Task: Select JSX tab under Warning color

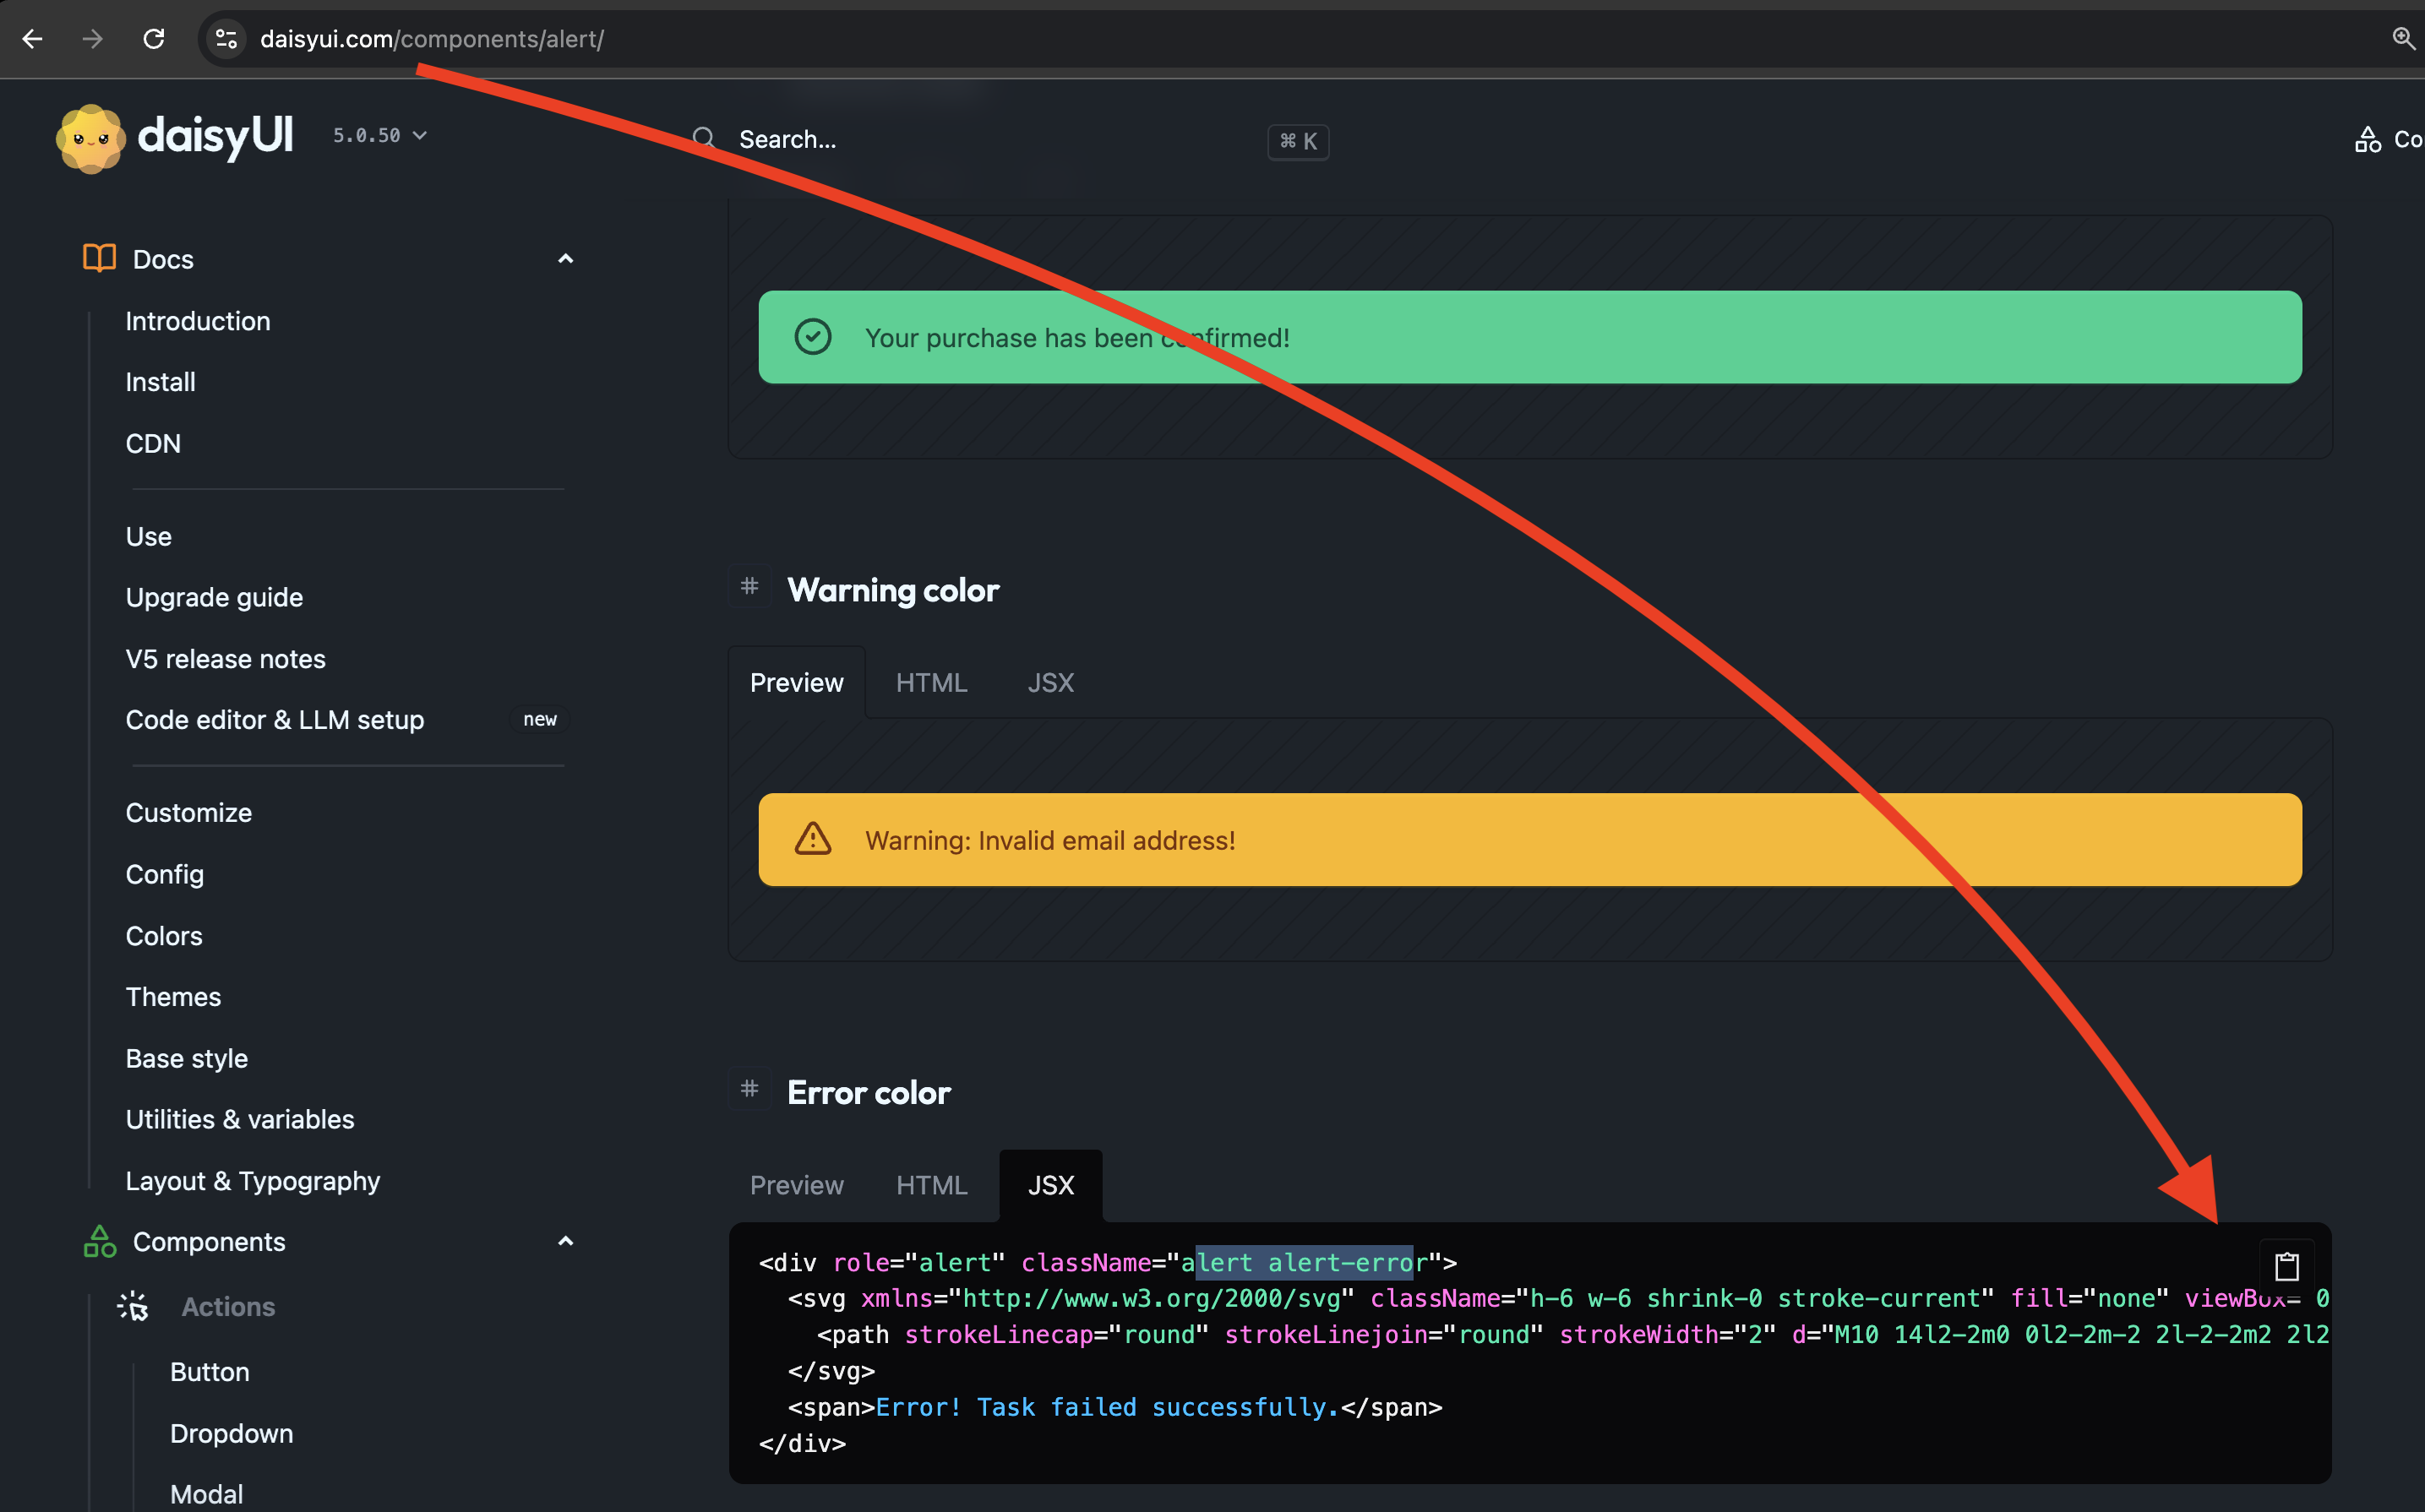Action: click(x=1051, y=682)
